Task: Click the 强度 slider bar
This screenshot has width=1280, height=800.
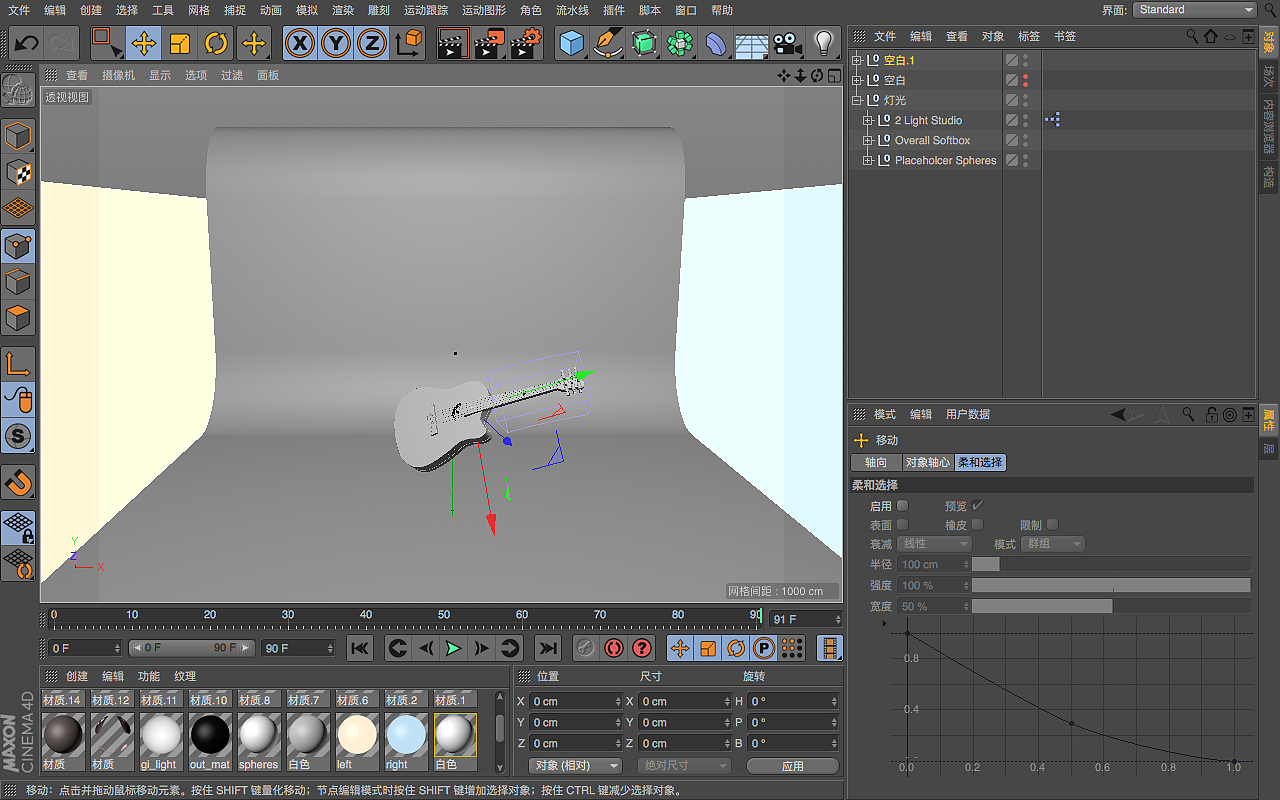Action: (x=1111, y=585)
